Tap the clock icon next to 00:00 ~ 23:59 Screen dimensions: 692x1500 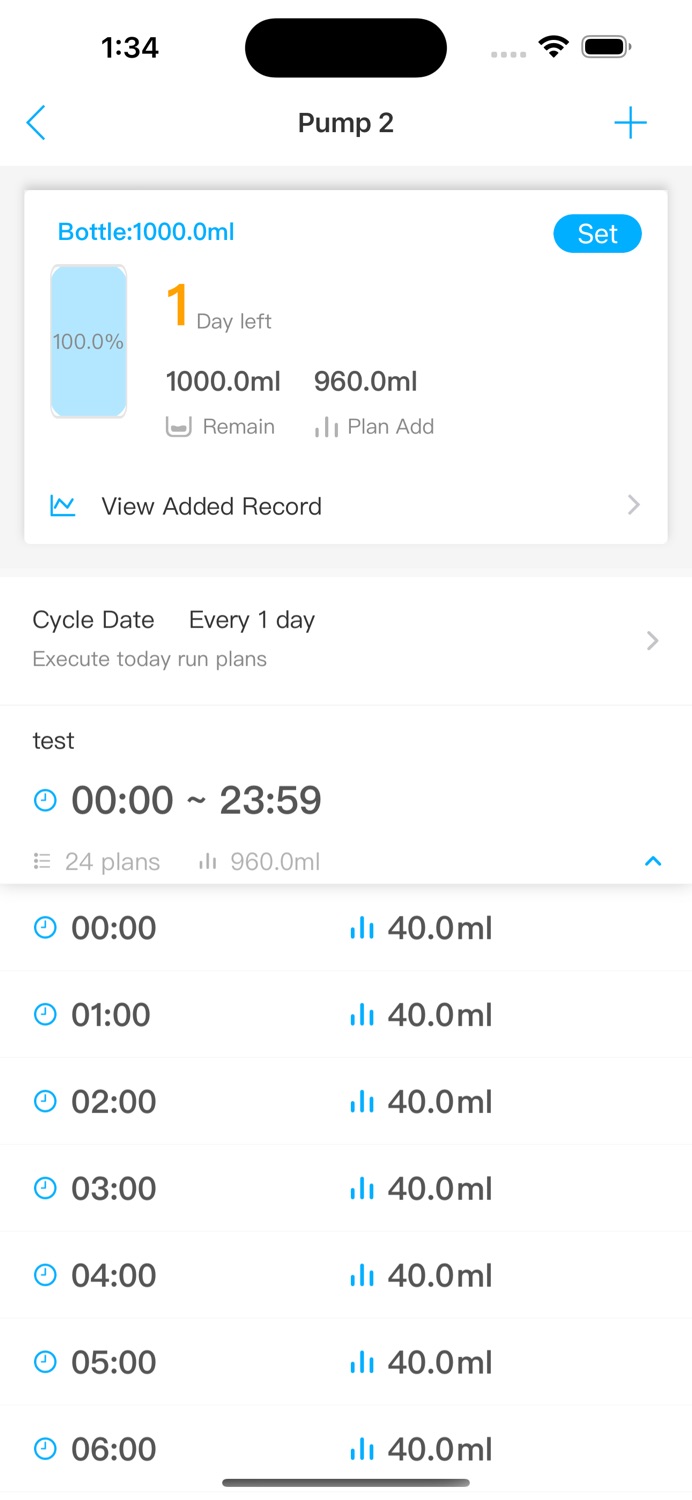45,800
